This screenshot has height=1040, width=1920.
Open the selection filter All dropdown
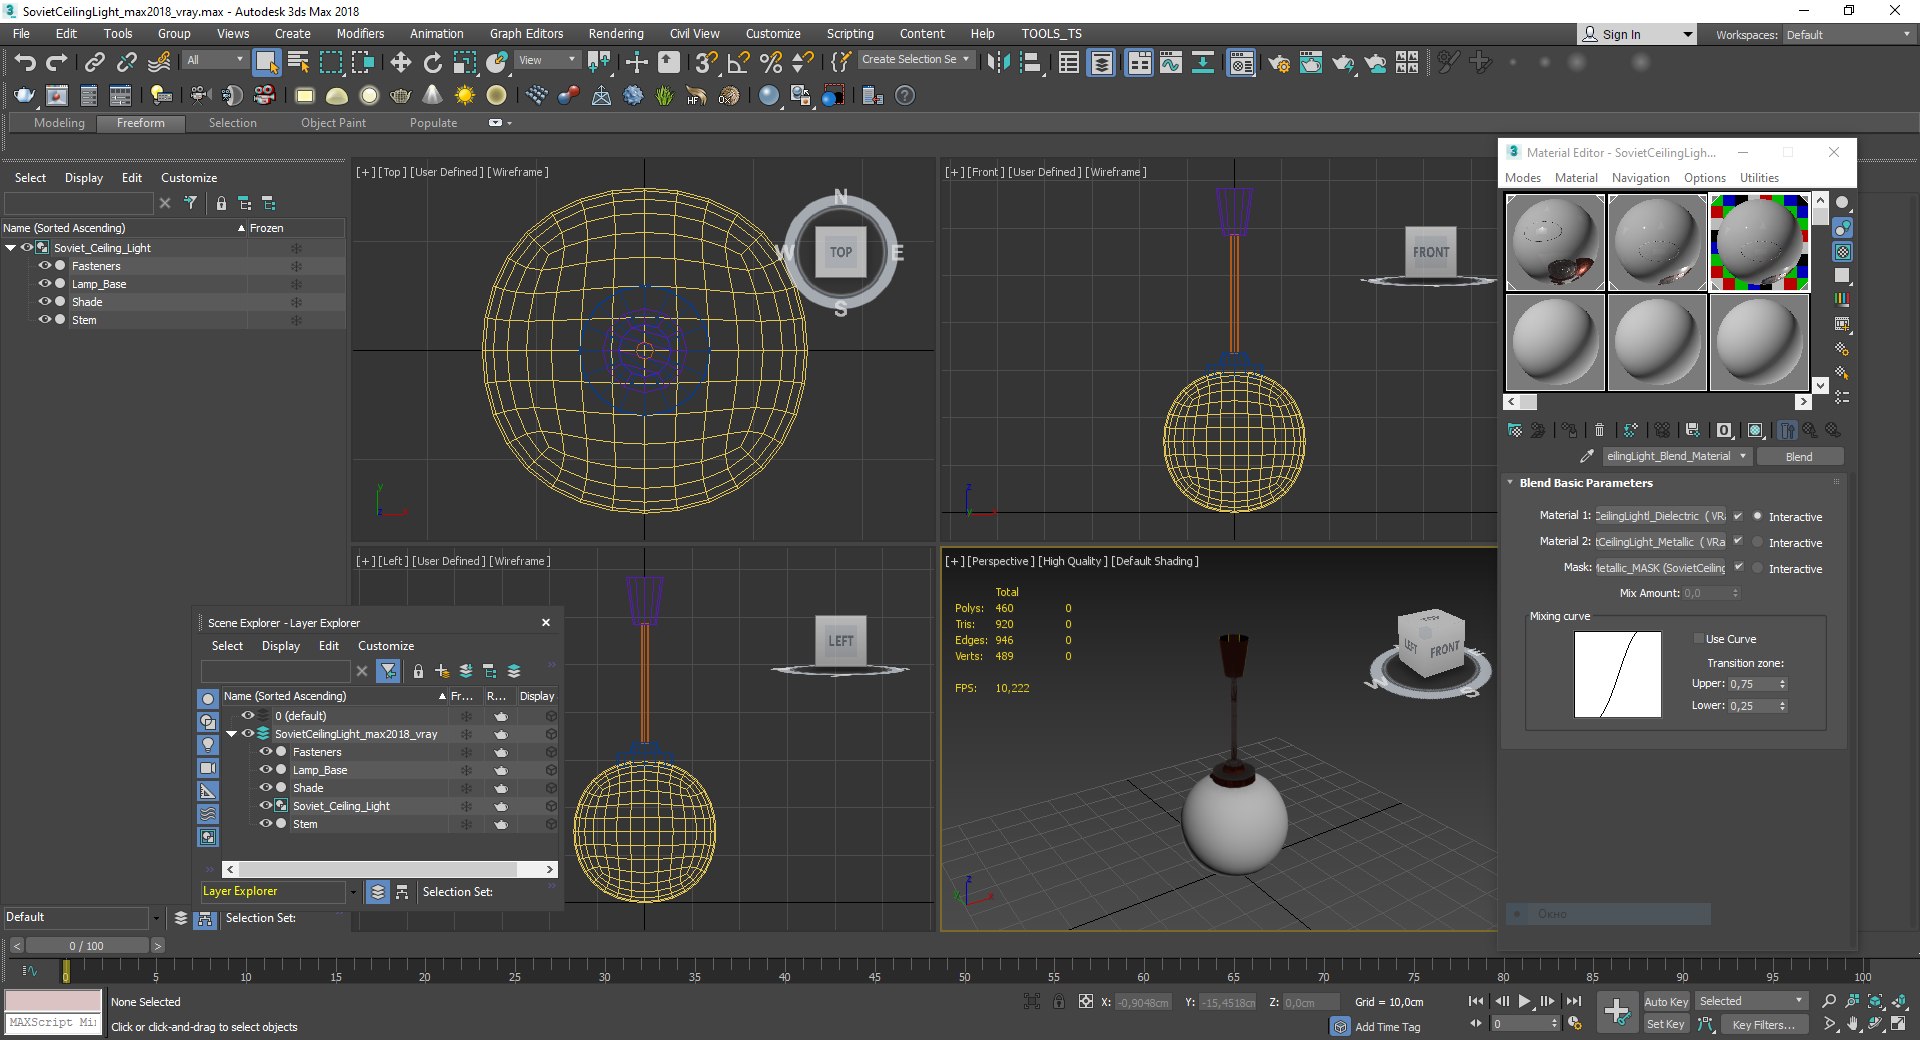(x=215, y=60)
